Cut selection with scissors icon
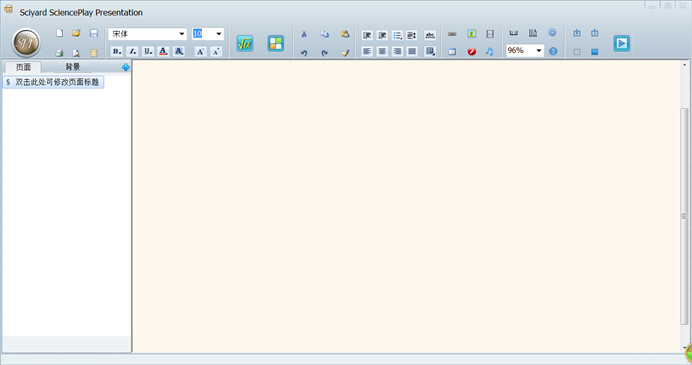Viewport: 692px width, 365px height. (304, 34)
